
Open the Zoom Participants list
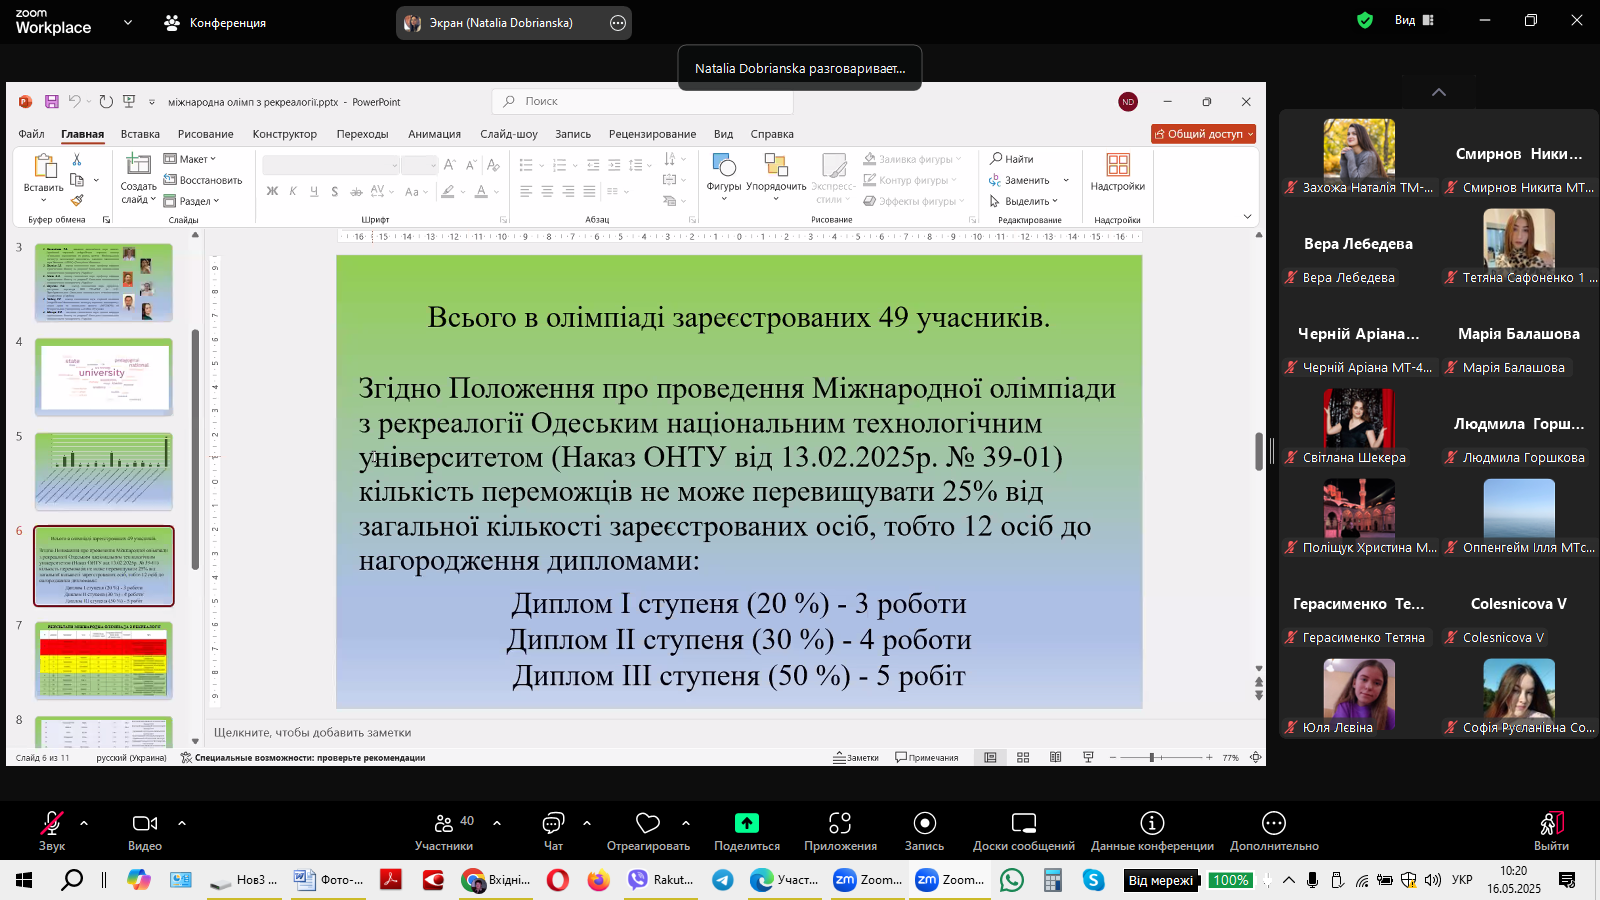(x=444, y=823)
